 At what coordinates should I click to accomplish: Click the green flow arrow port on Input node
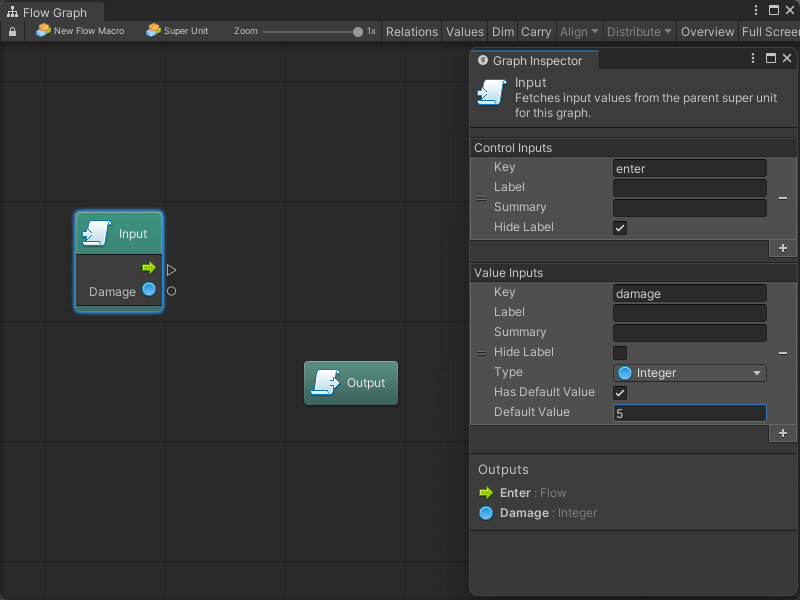[x=149, y=268]
